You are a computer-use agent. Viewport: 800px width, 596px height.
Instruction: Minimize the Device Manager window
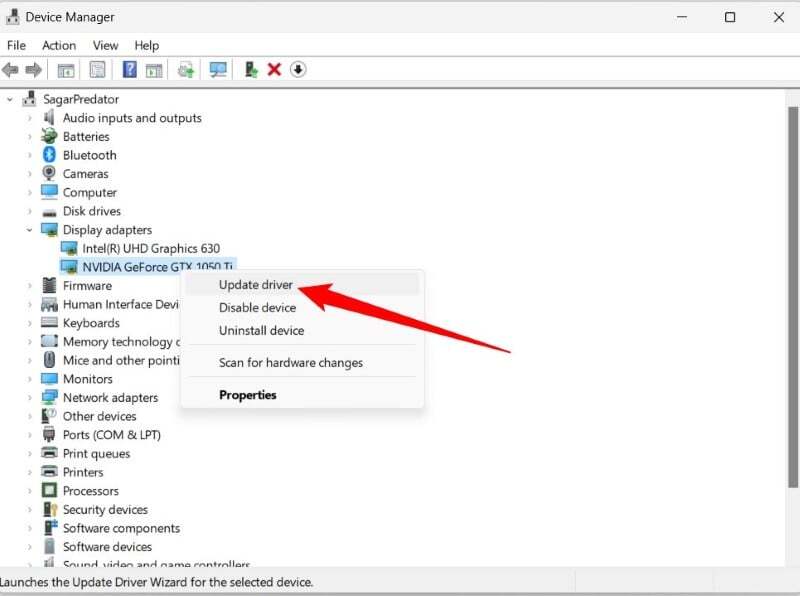pyautogui.click(x=682, y=17)
